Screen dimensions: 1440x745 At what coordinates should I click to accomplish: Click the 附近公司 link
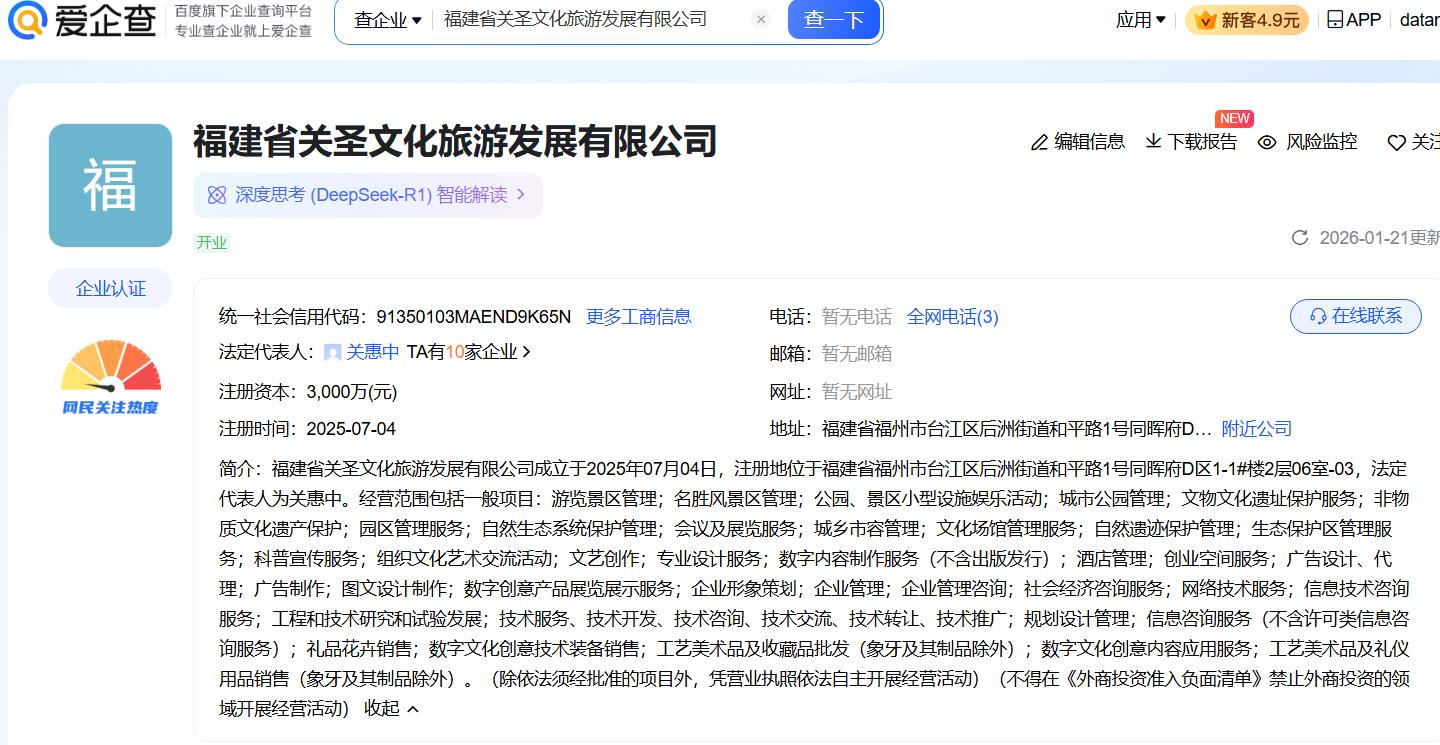click(x=1256, y=429)
